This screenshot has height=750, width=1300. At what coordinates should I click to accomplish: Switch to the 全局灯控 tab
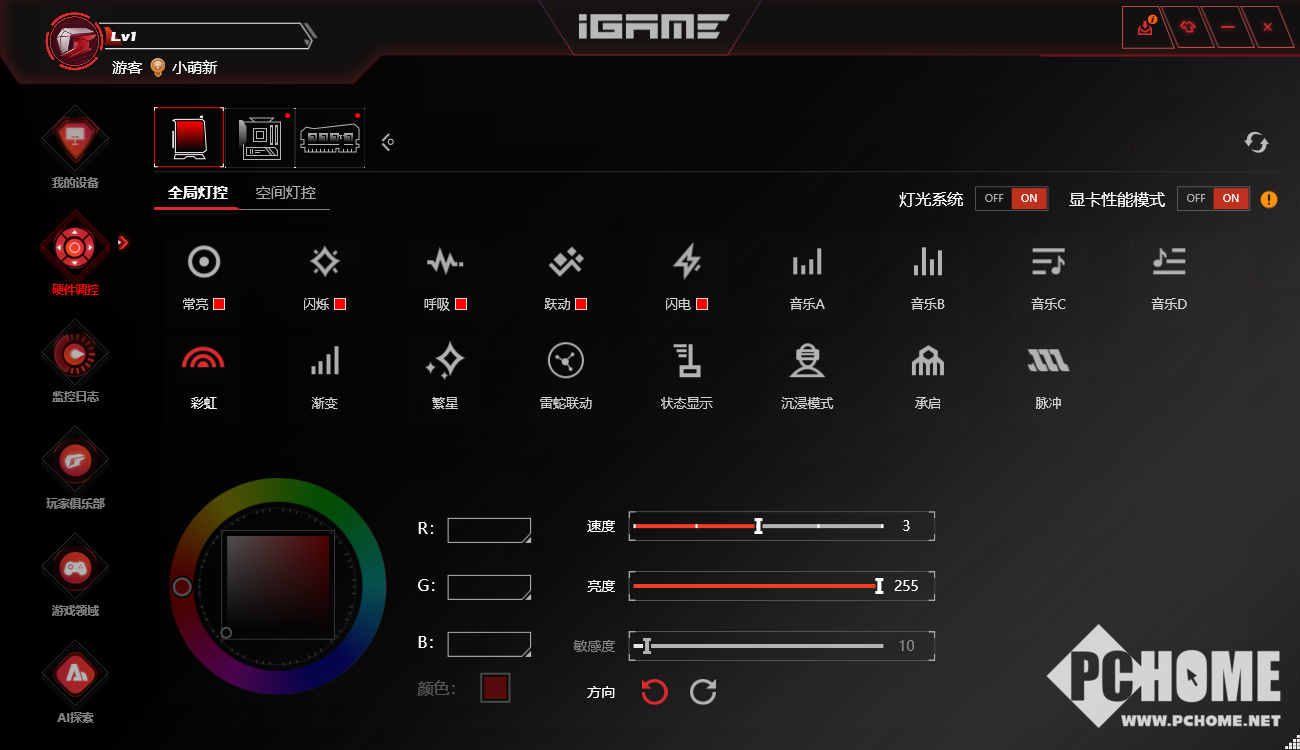tap(198, 192)
